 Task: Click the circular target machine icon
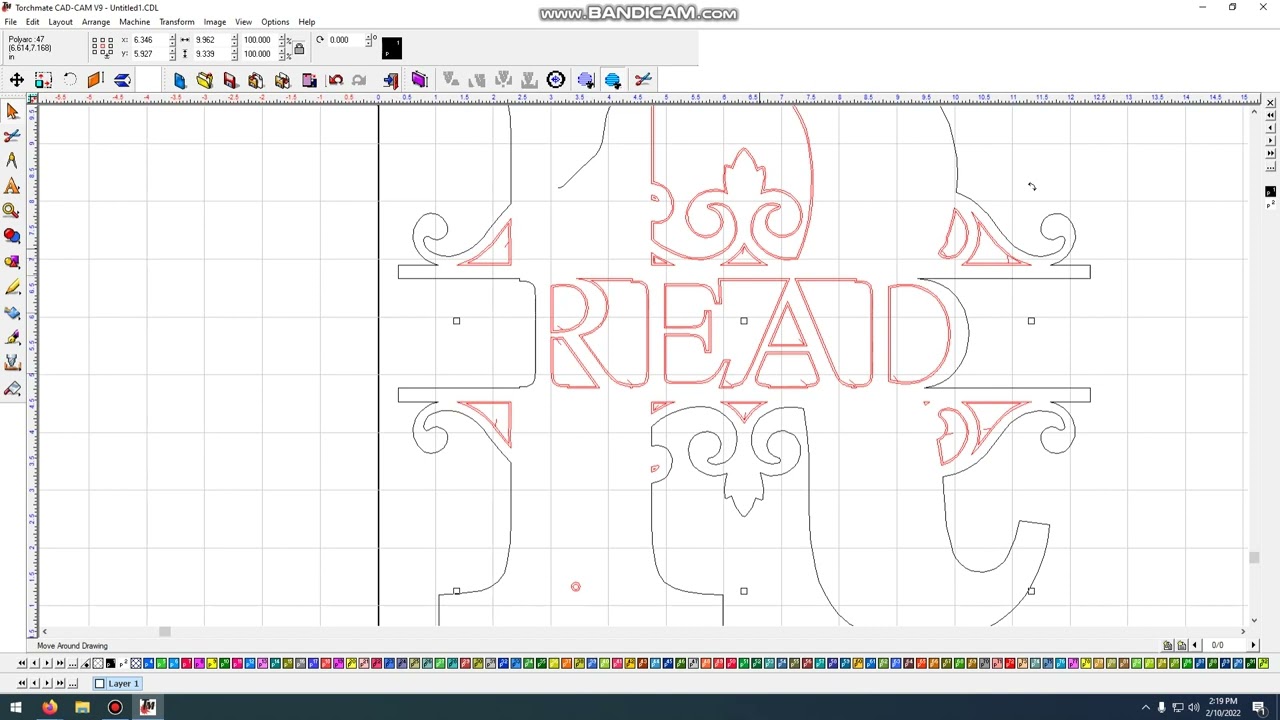(556, 80)
